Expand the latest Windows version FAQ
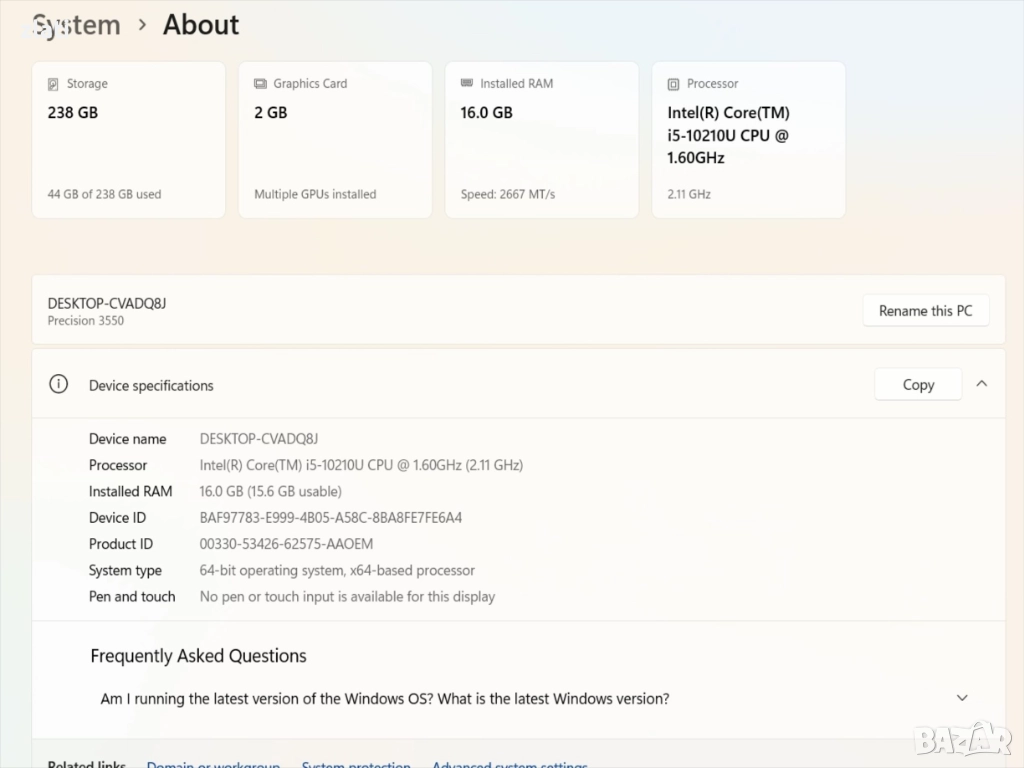Image resolution: width=1024 pixels, height=768 pixels. 961,698
